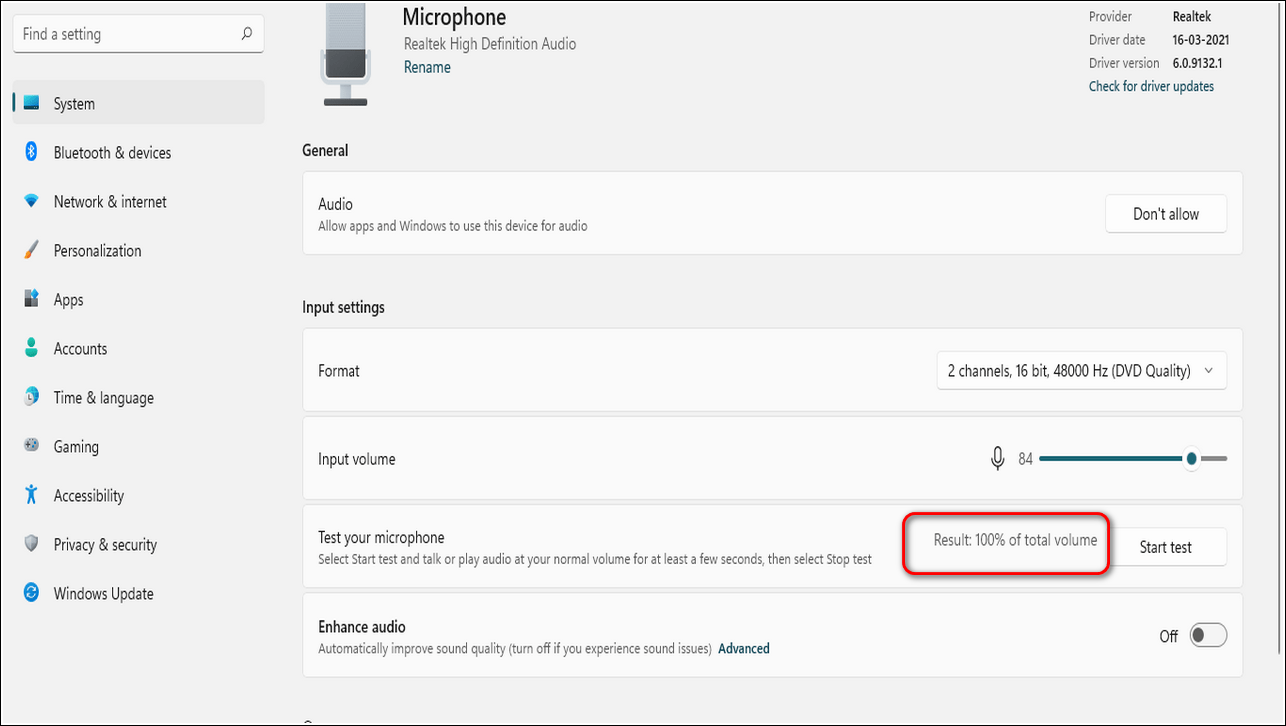Click the search magnifier icon
The width and height of the screenshot is (1286, 726).
coord(246,34)
